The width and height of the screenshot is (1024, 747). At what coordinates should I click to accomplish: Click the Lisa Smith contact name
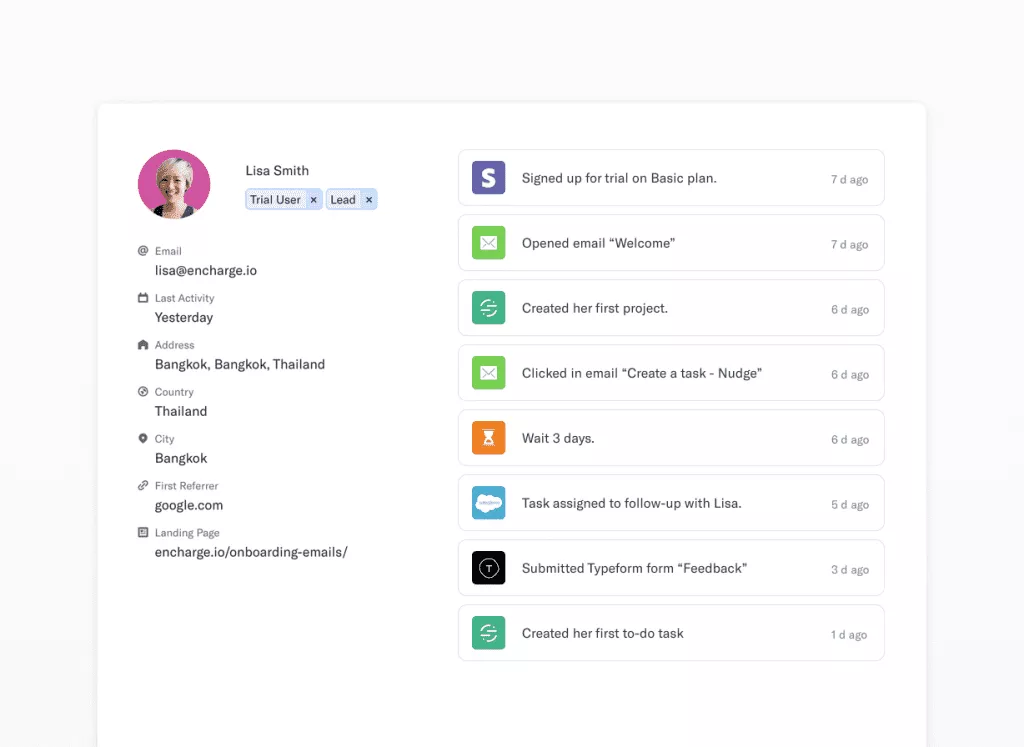277,171
